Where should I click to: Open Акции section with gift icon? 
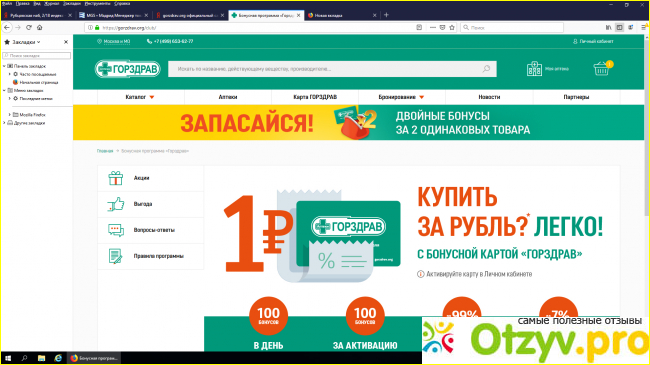[x=151, y=178]
